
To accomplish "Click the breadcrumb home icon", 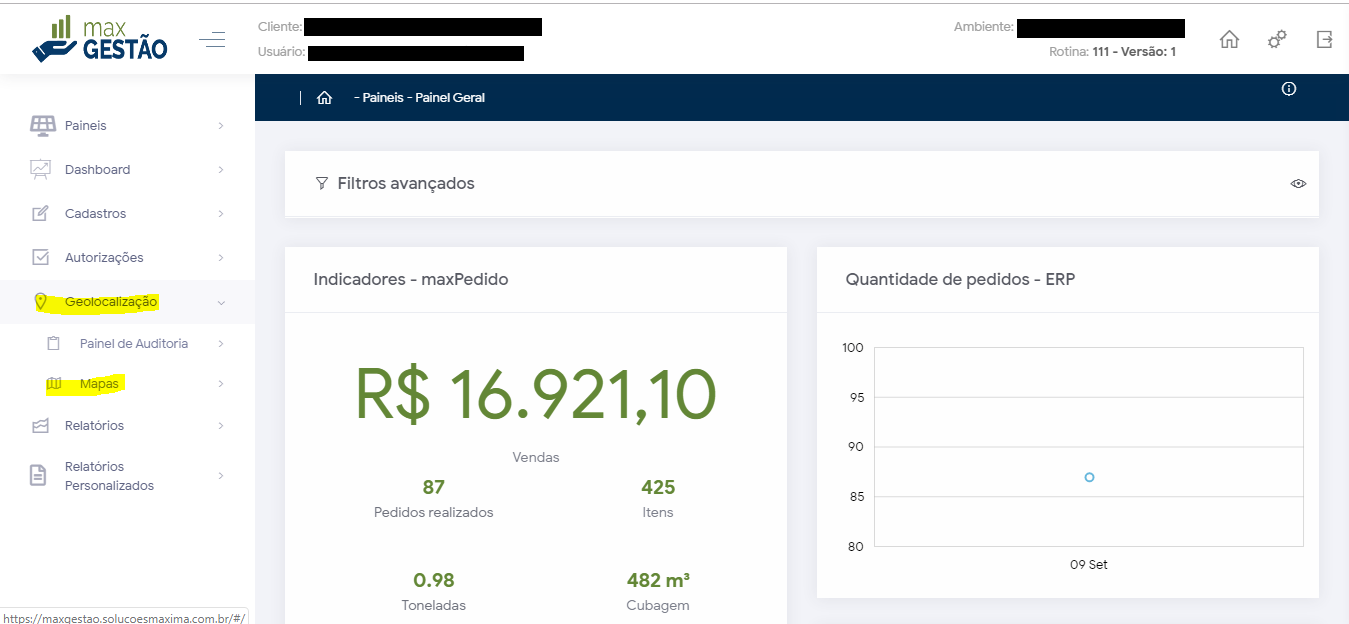I will [x=324, y=98].
